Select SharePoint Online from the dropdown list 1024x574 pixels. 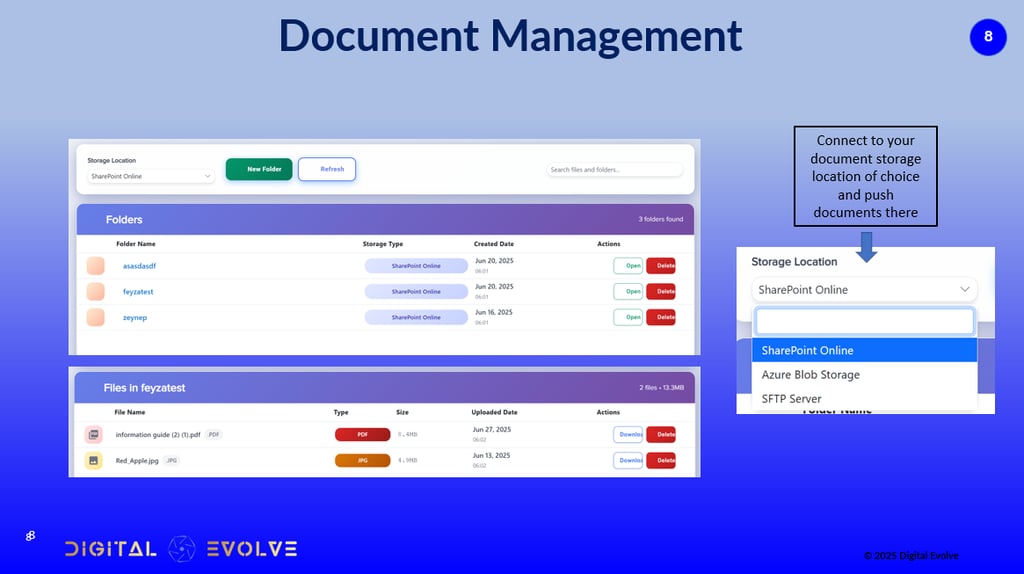(x=864, y=350)
